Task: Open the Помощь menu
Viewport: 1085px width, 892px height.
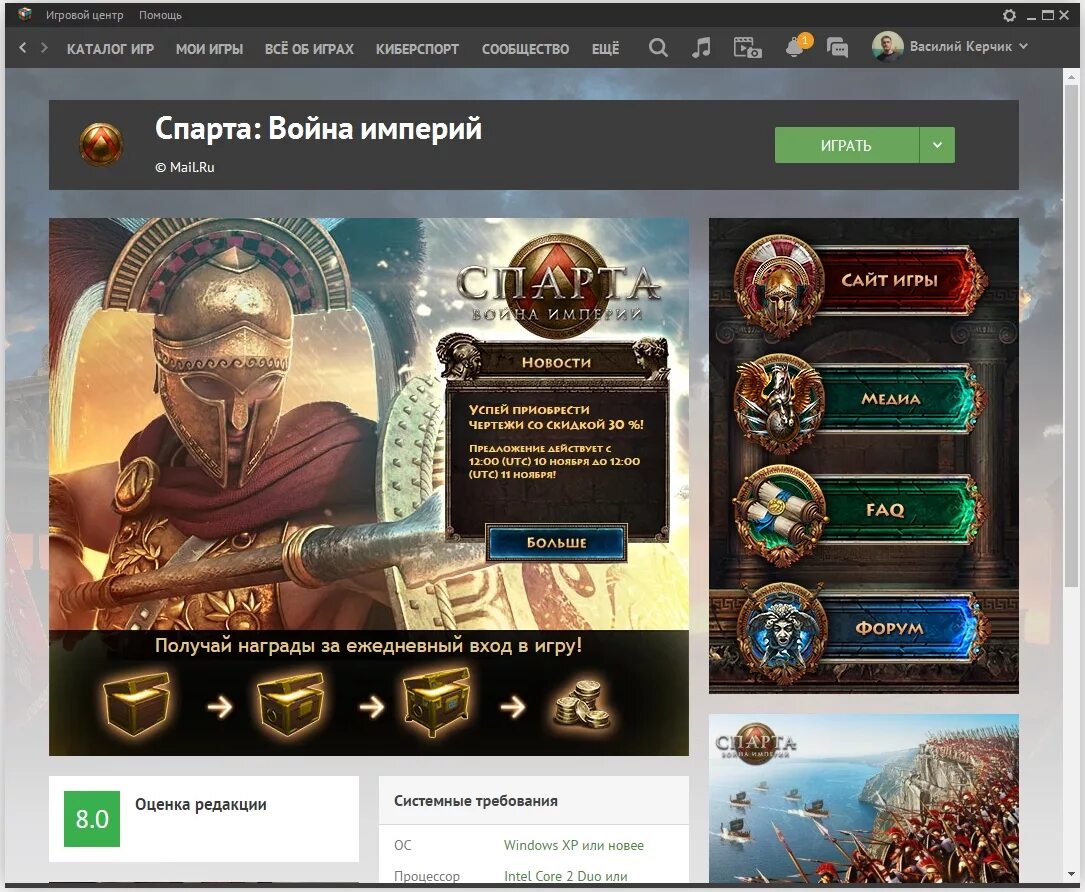Action: coord(160,15)
